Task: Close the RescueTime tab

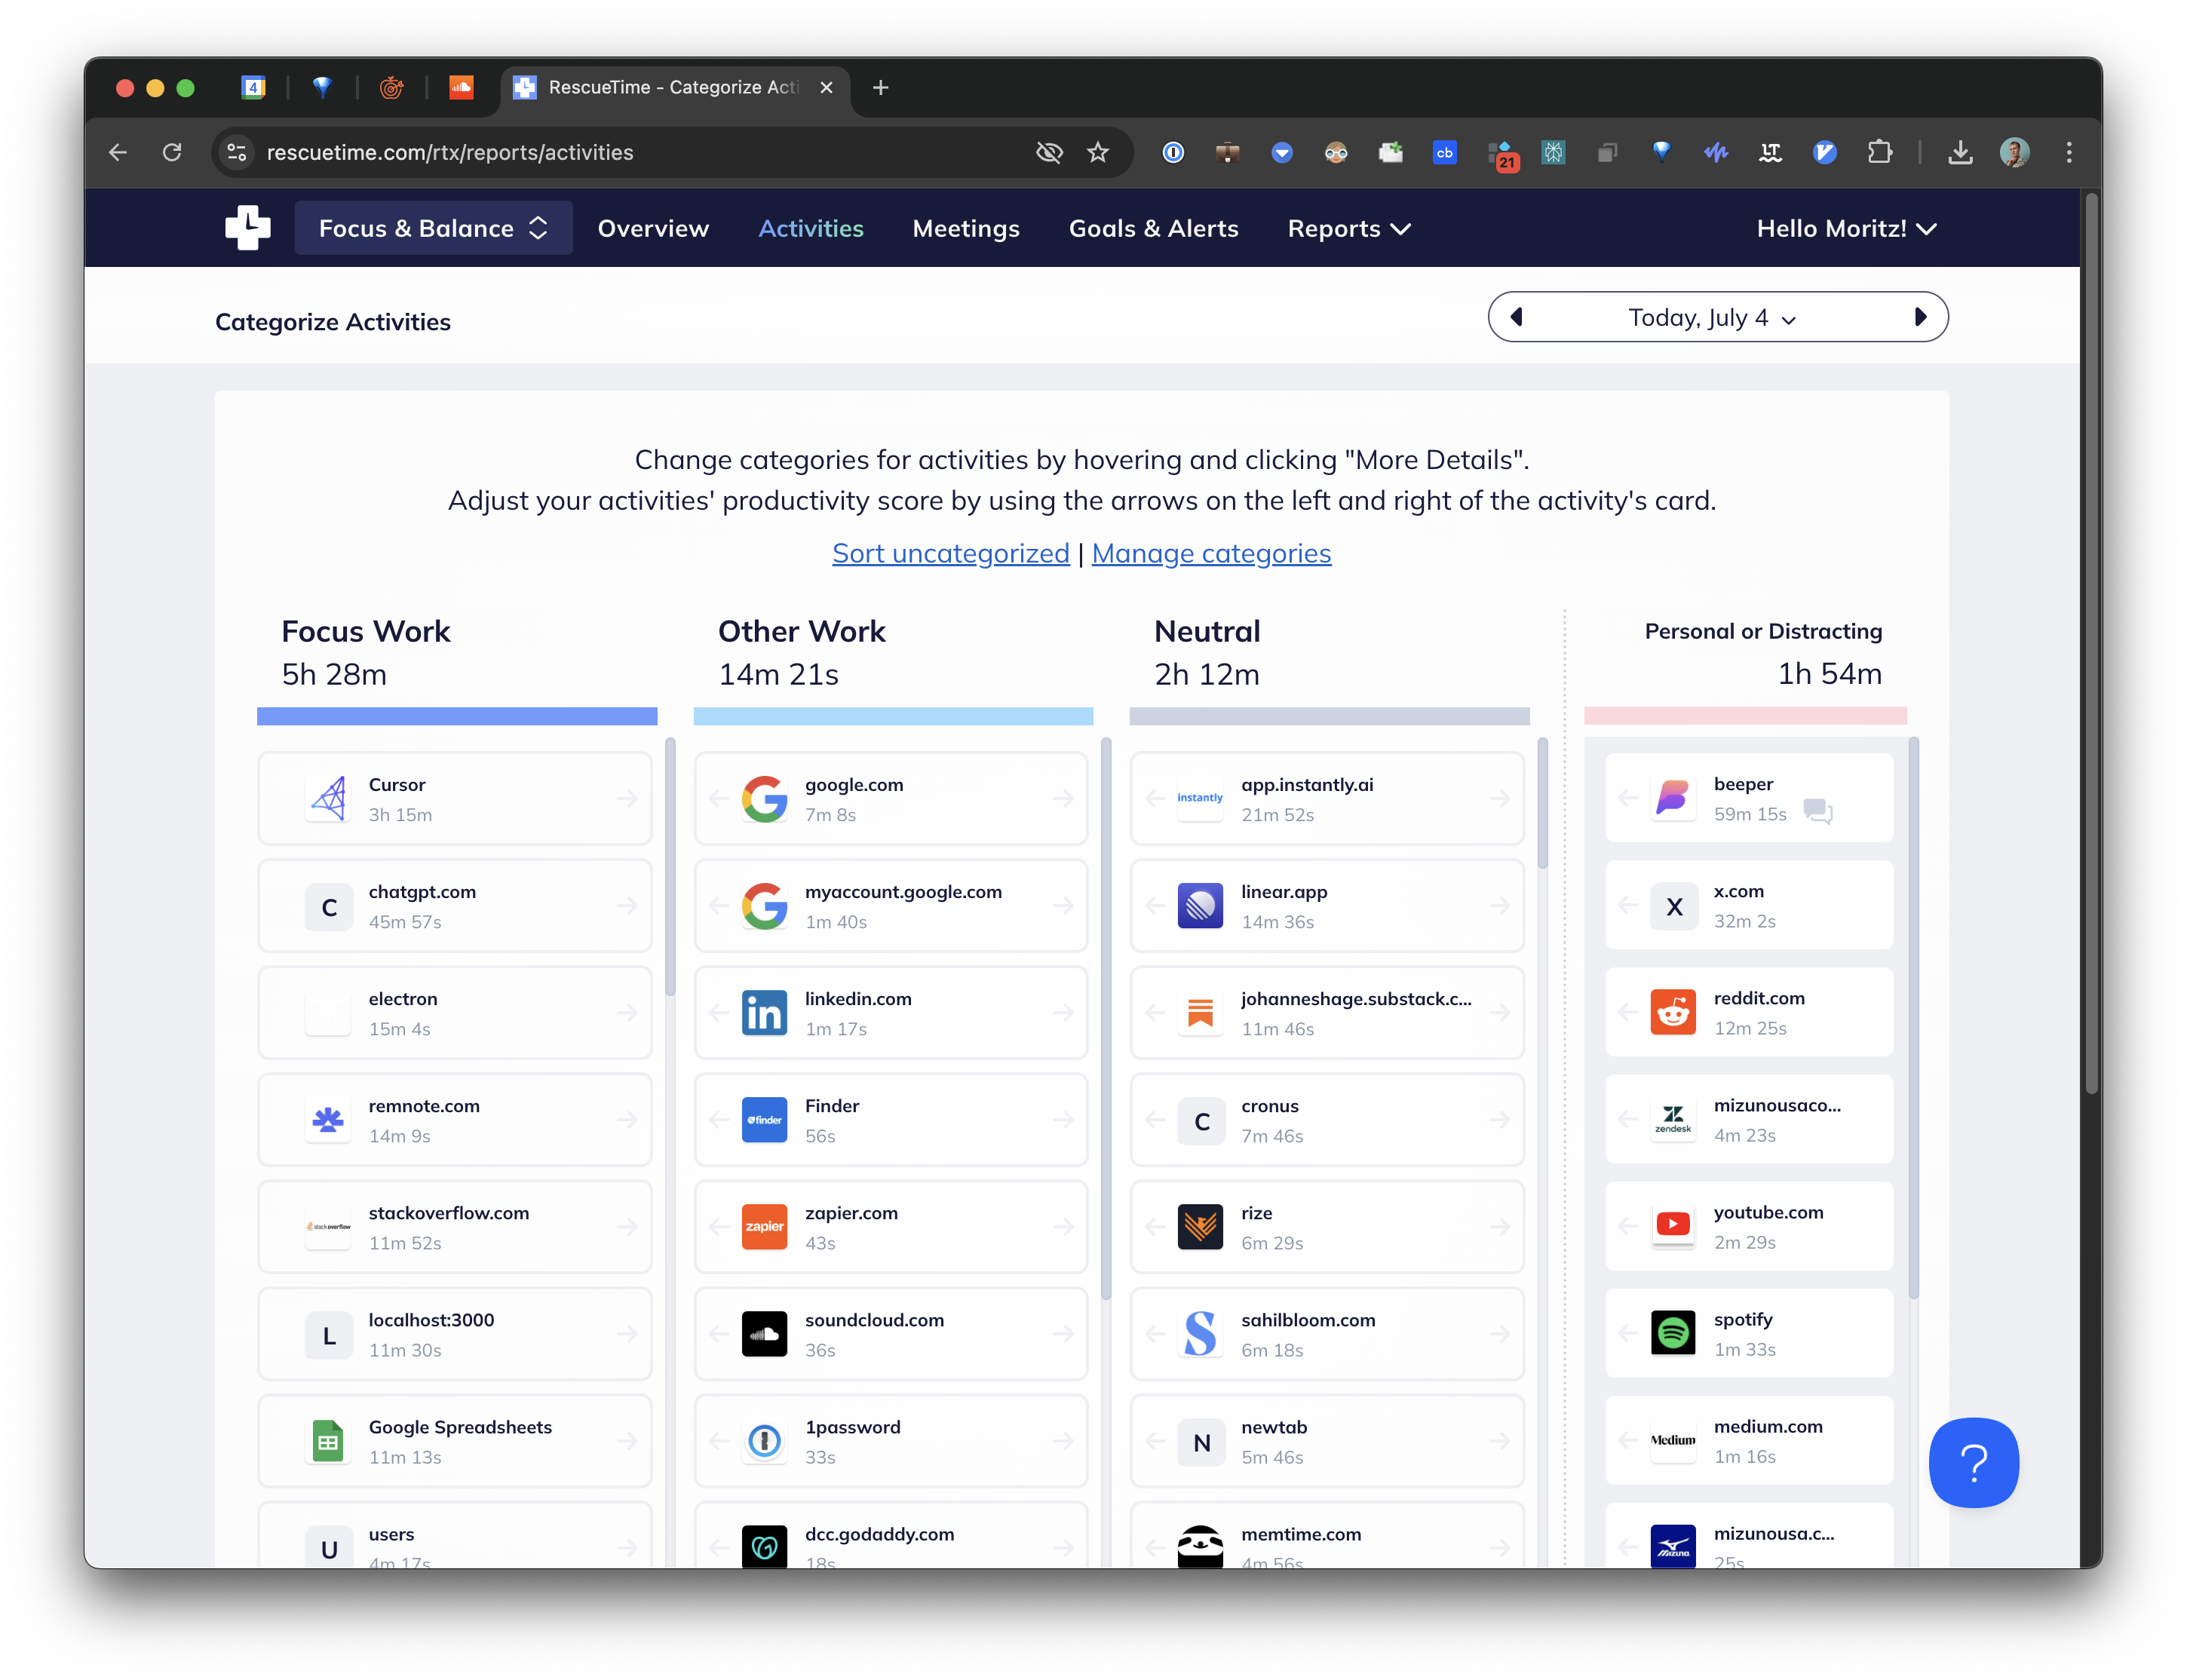Action: point(826,87)
